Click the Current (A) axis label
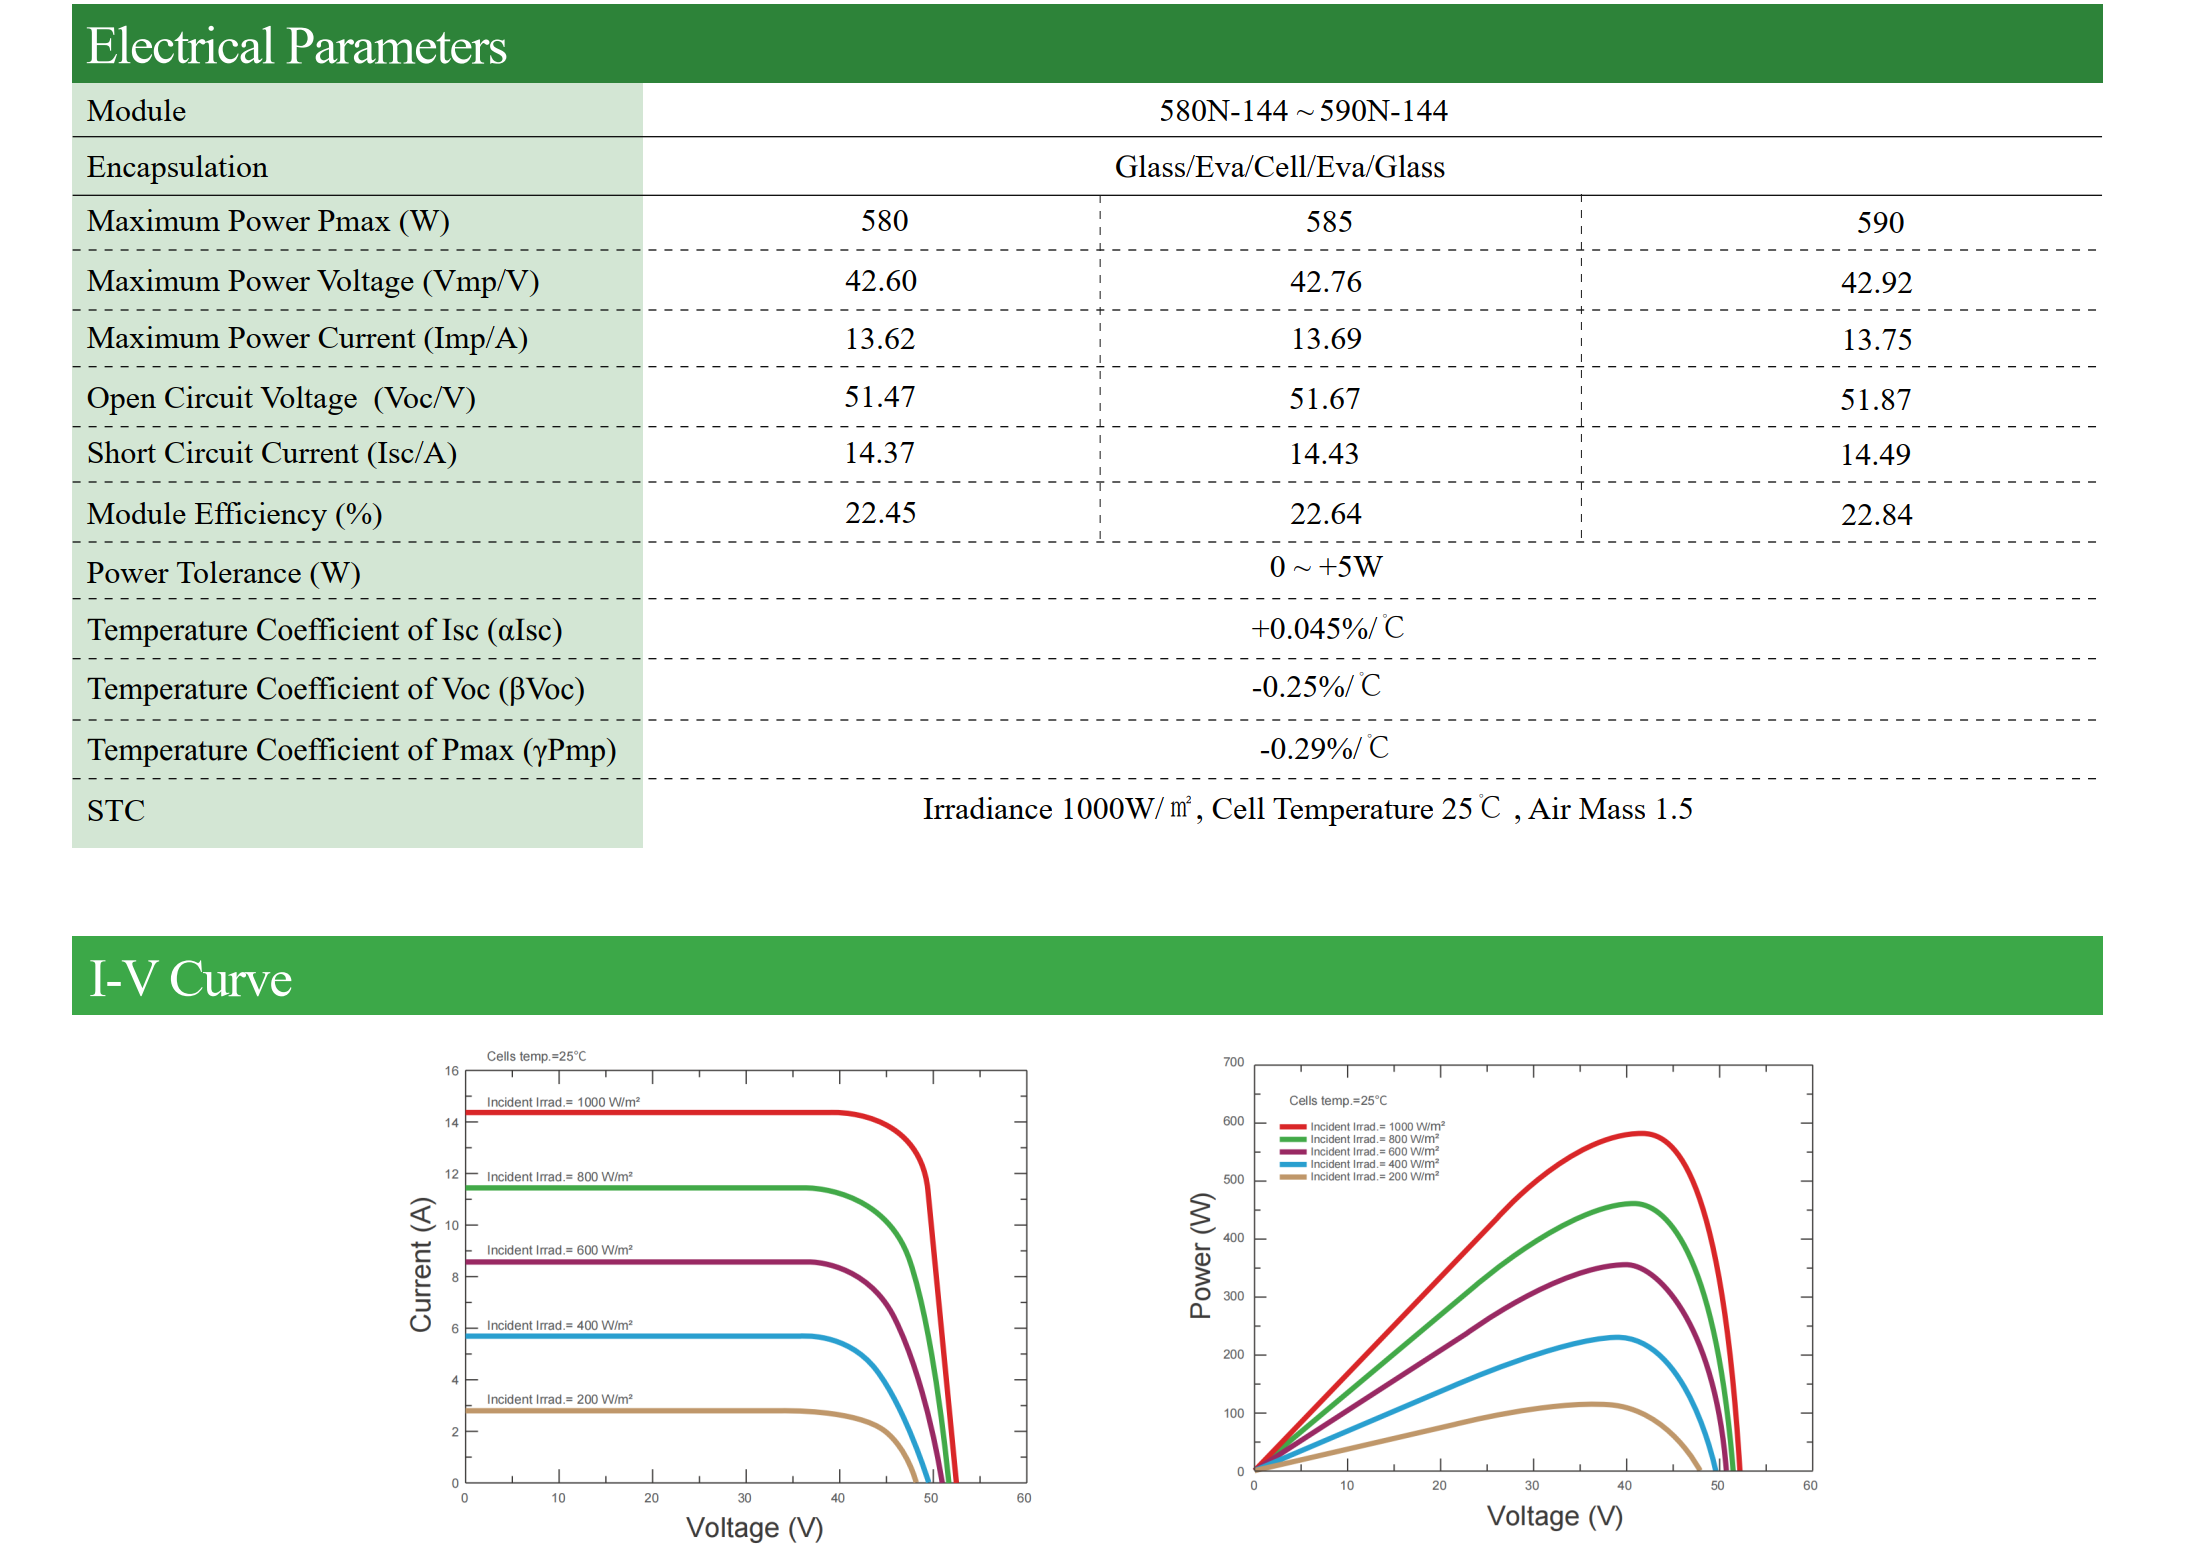 pyautogui.click(x=421, y=1265)
